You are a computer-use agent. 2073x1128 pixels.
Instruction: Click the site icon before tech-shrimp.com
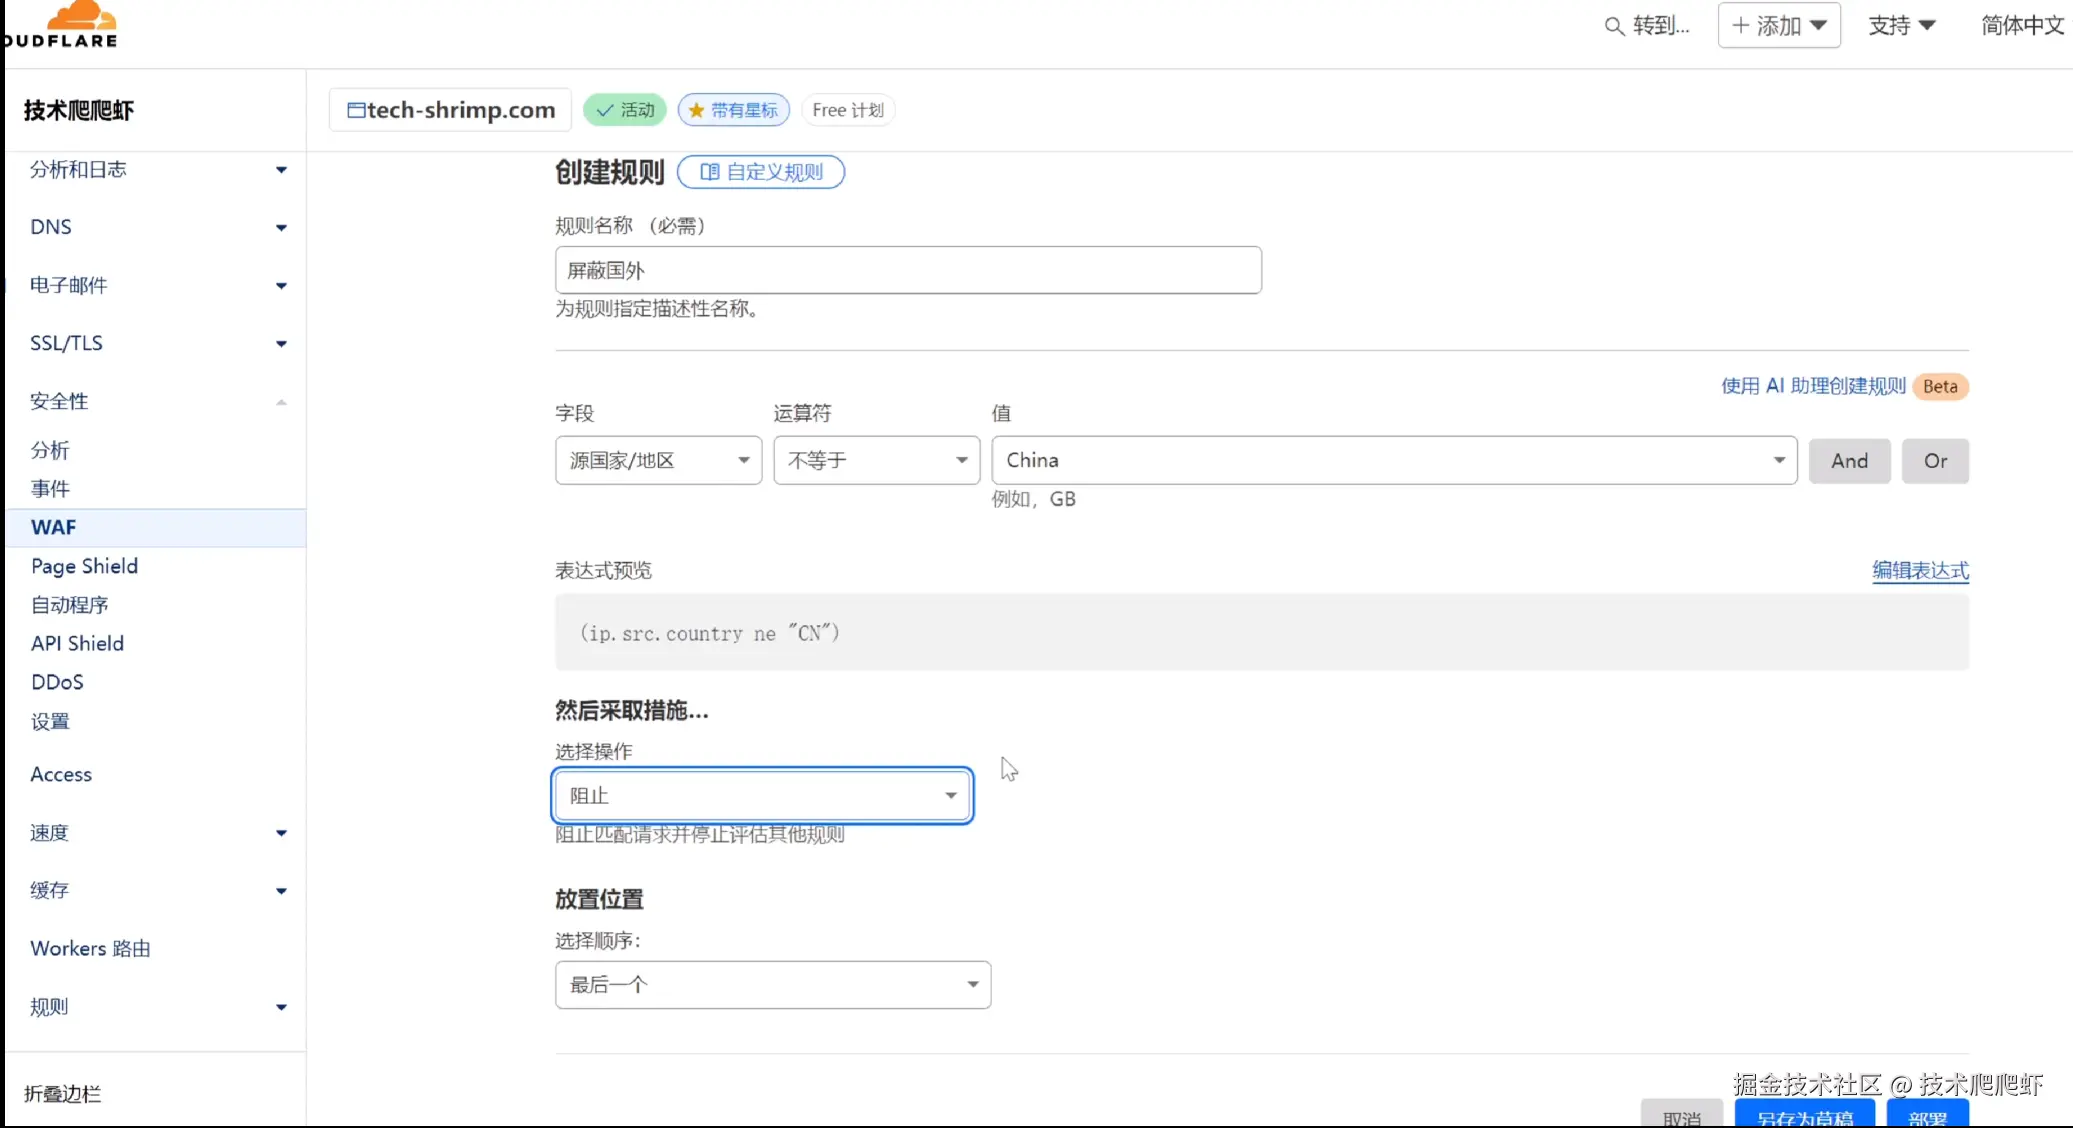pos(355,110)
